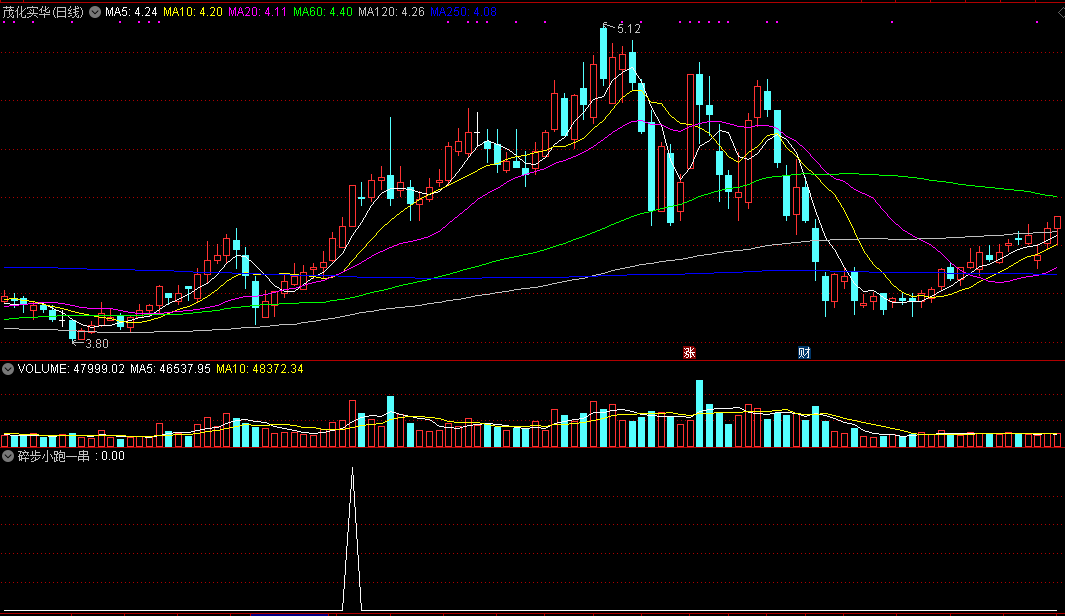This screenshot has height=616, width=1065.
Task: Open the 碎步小跑一串 indicator panel menu
Action: [8, 456]
